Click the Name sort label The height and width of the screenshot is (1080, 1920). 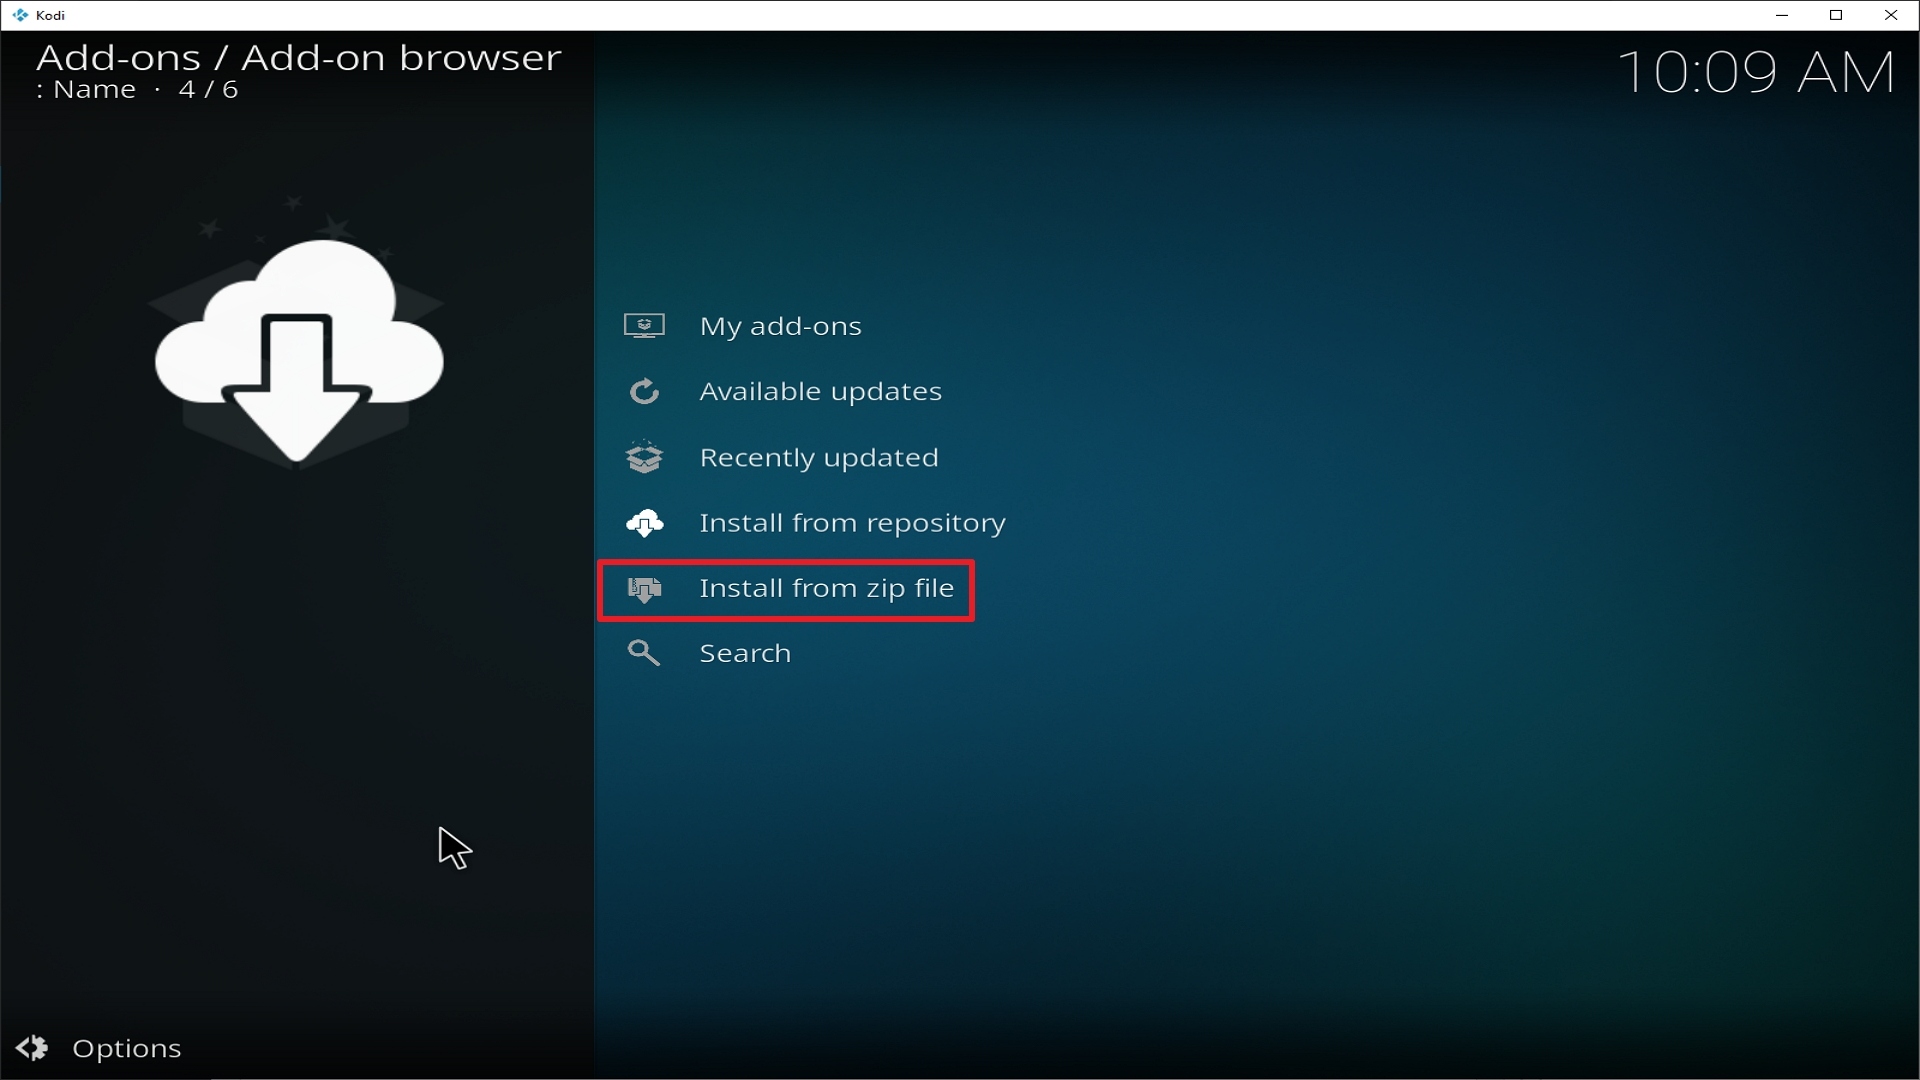click(94, 90)
